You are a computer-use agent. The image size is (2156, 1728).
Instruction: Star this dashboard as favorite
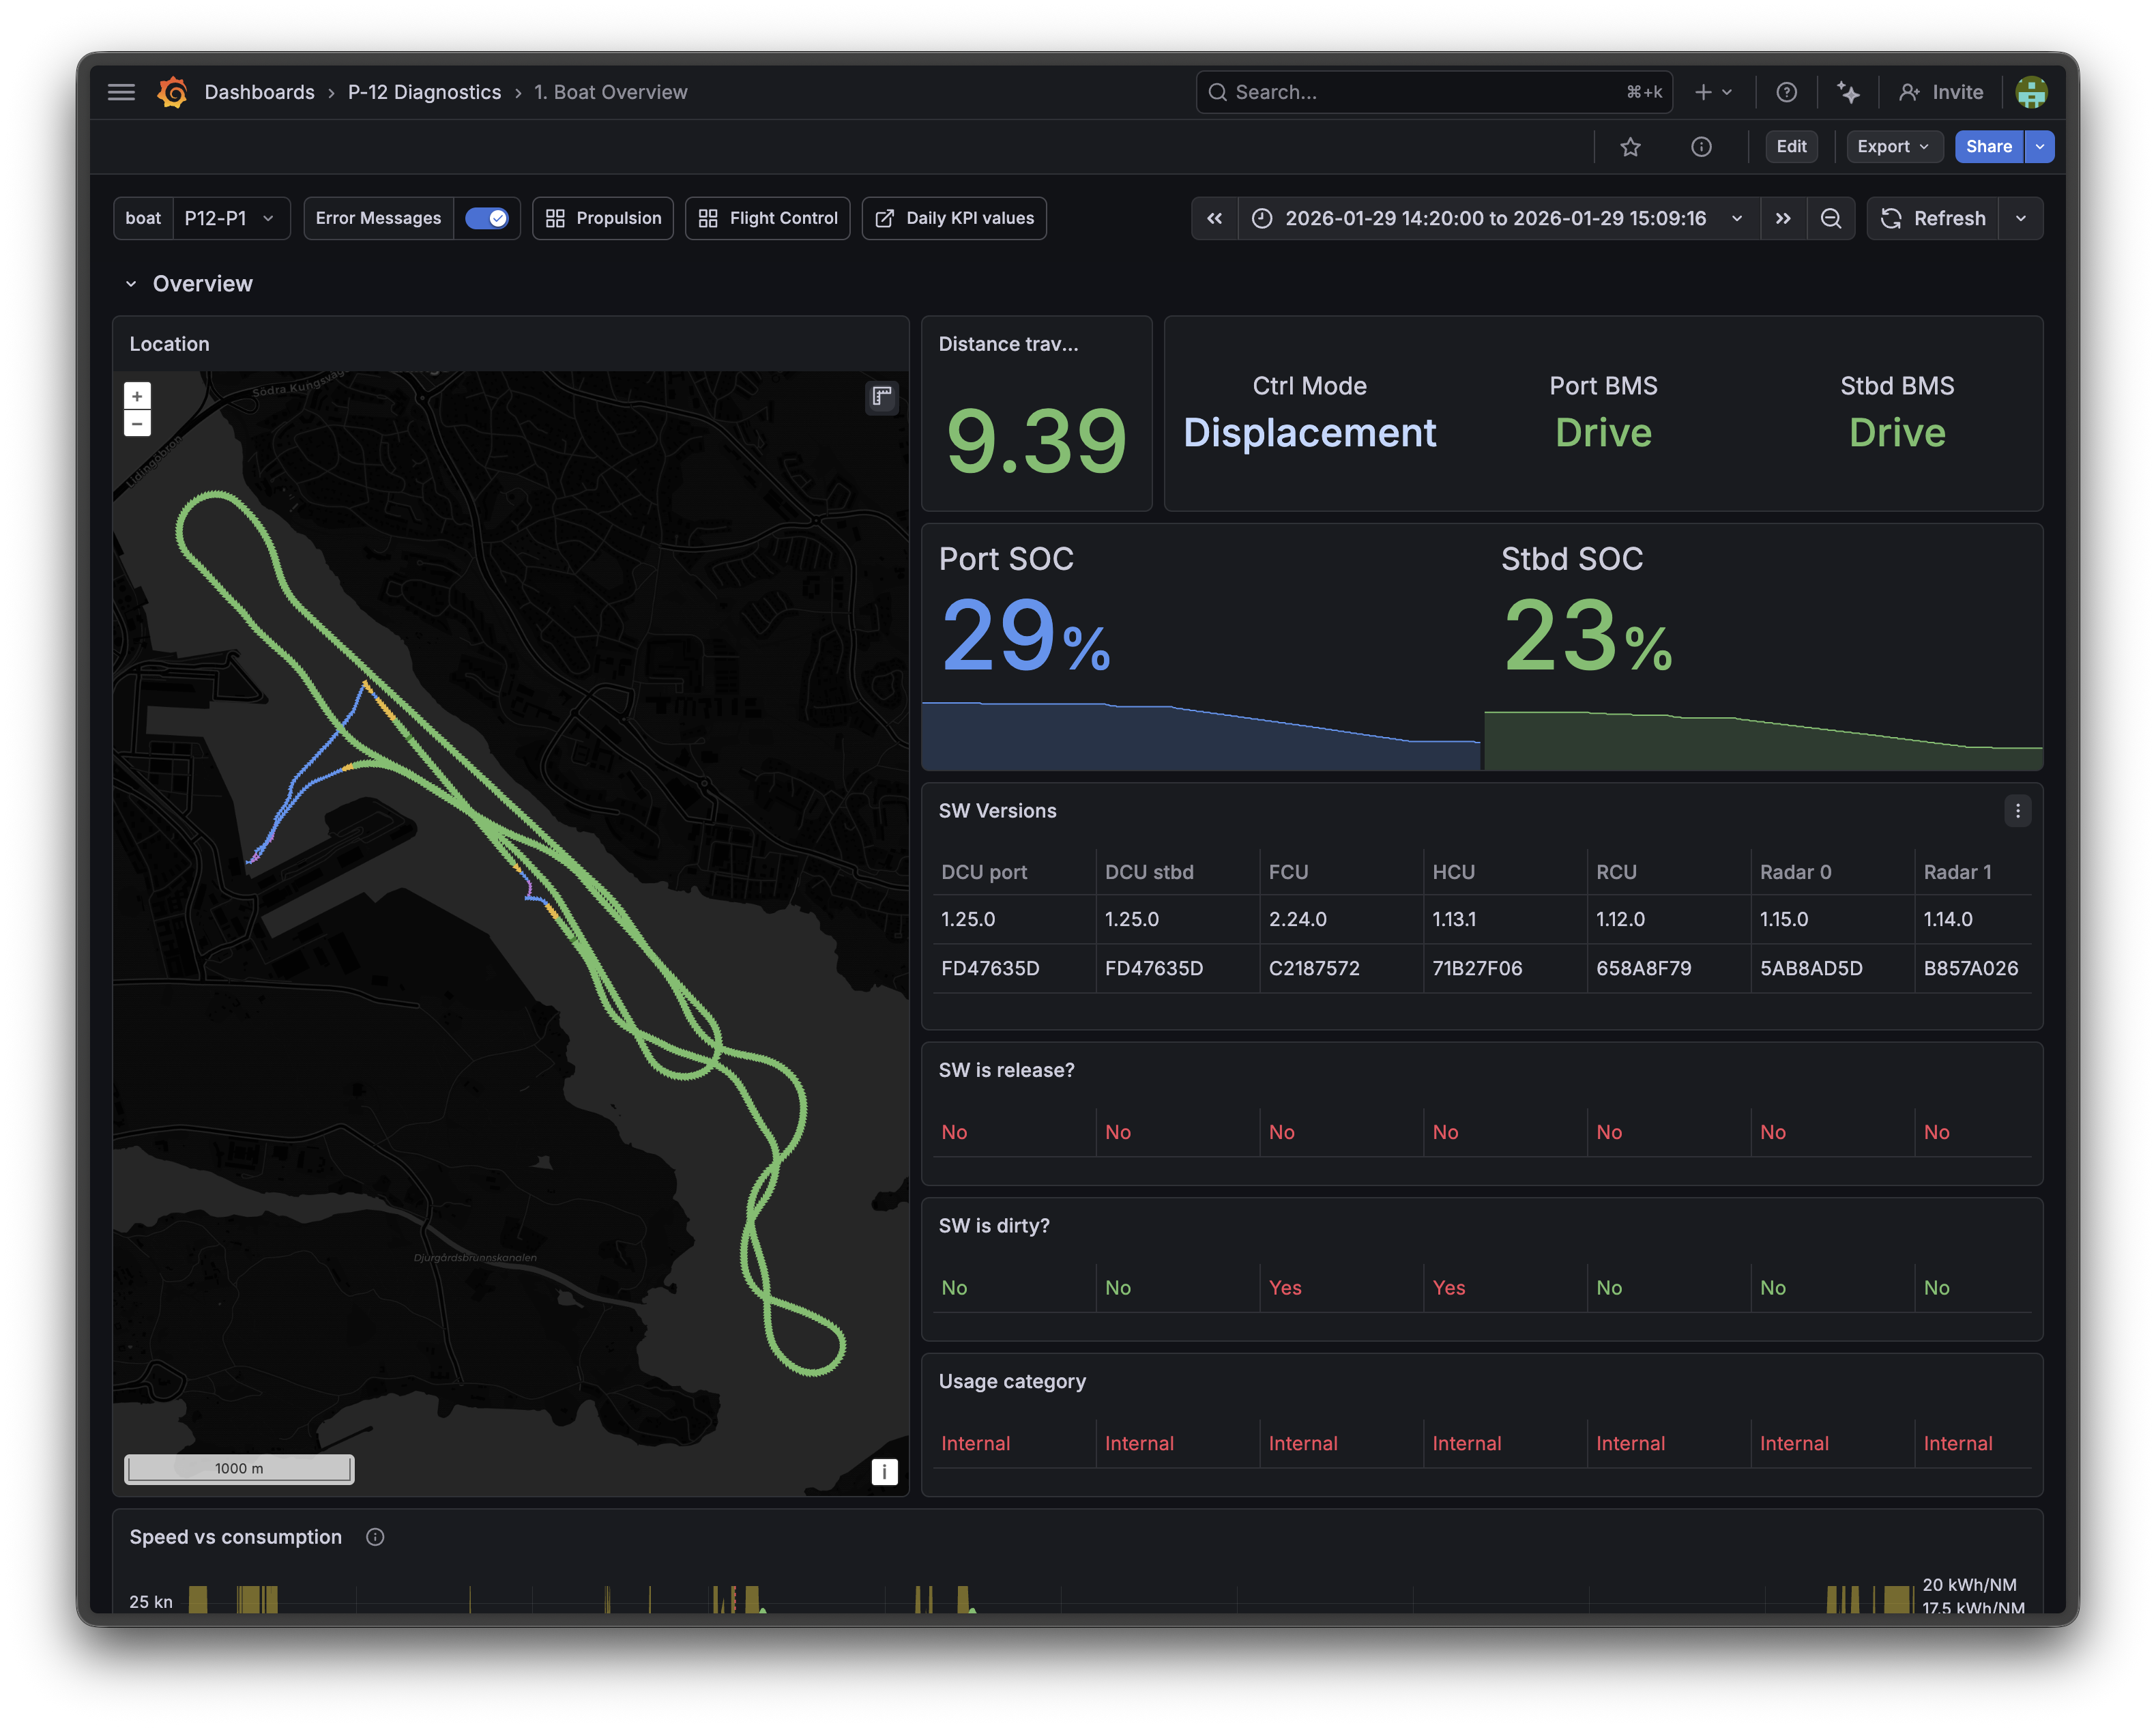coord(1630,147)
